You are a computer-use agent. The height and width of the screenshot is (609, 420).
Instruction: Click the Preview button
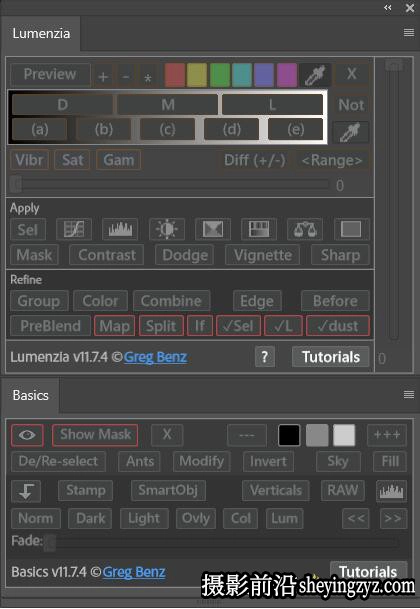point(50,75)
